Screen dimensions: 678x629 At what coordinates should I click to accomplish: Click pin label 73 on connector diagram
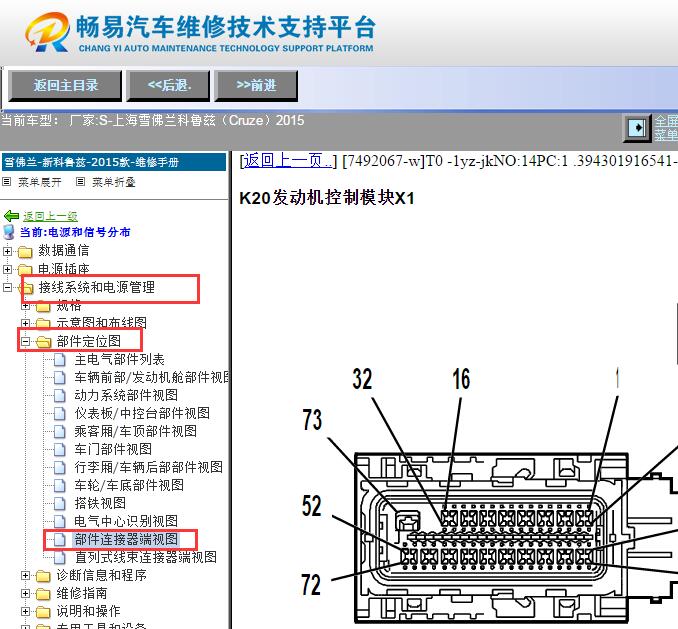312,420
